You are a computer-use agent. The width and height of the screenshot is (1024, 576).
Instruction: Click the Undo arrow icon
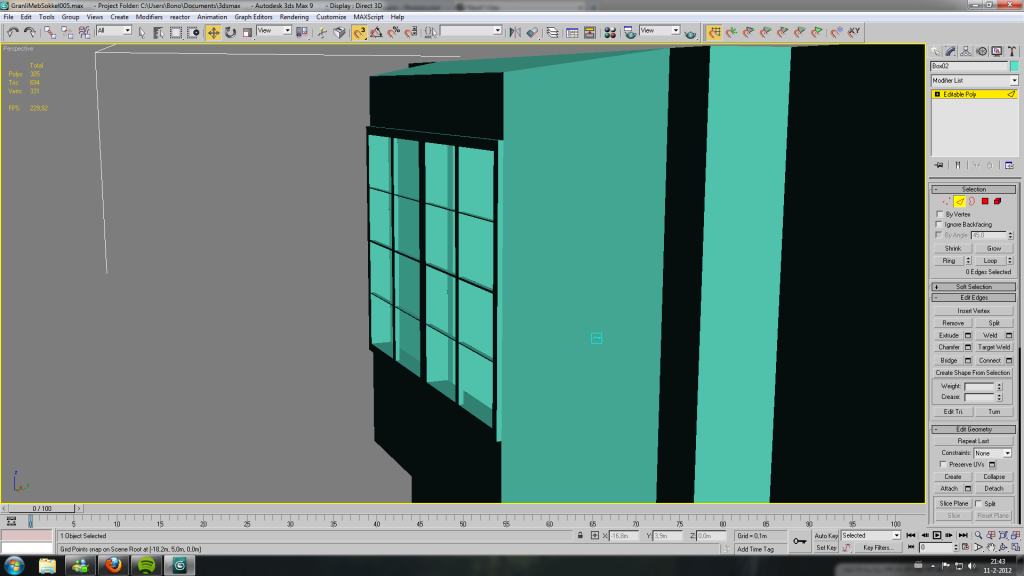12,32
